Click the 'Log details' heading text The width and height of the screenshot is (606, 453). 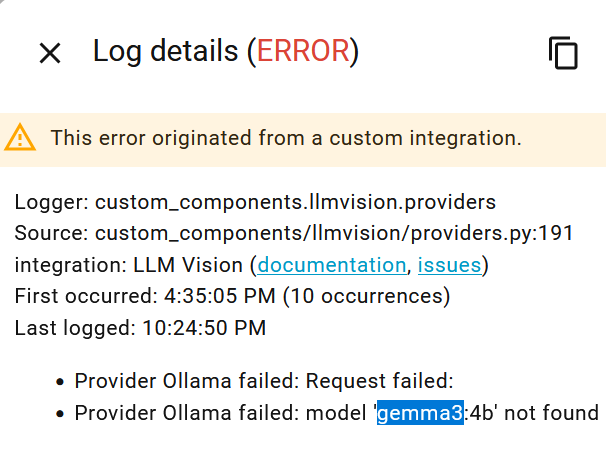click(x=166, y=51)
